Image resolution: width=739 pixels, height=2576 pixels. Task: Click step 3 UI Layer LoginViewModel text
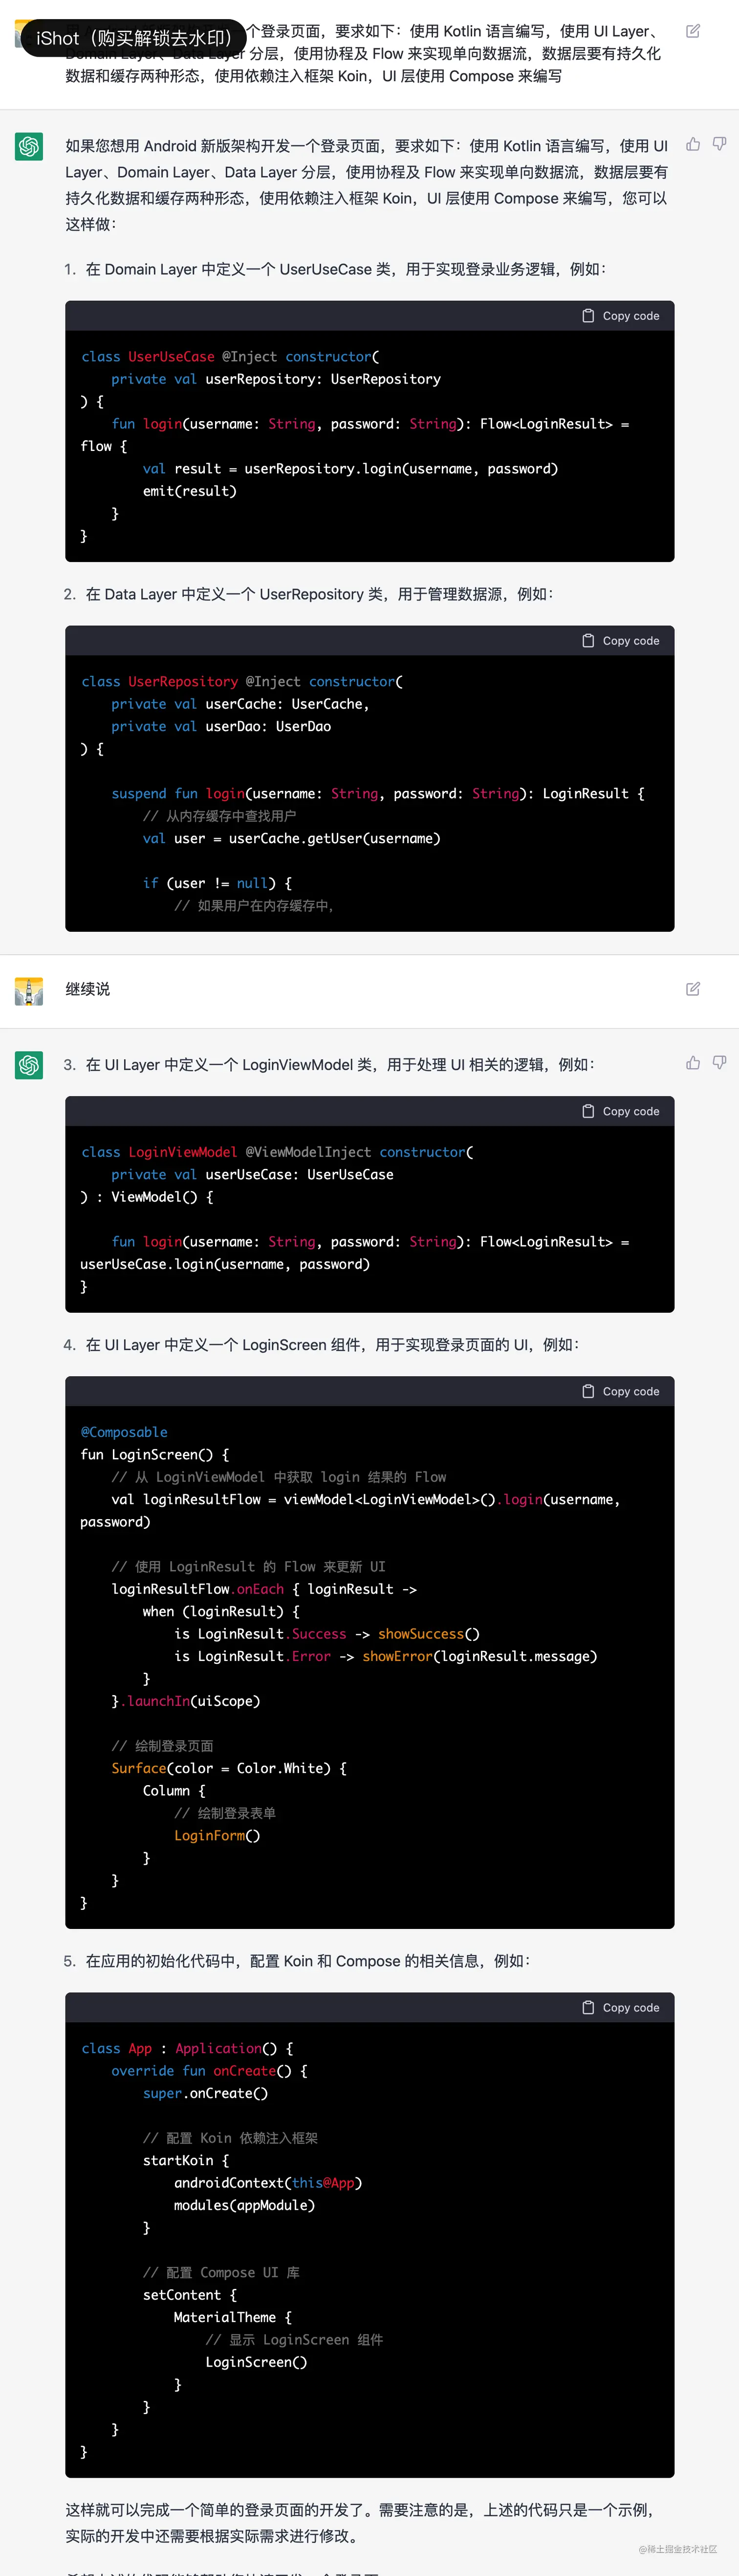tap(340, 1065)
